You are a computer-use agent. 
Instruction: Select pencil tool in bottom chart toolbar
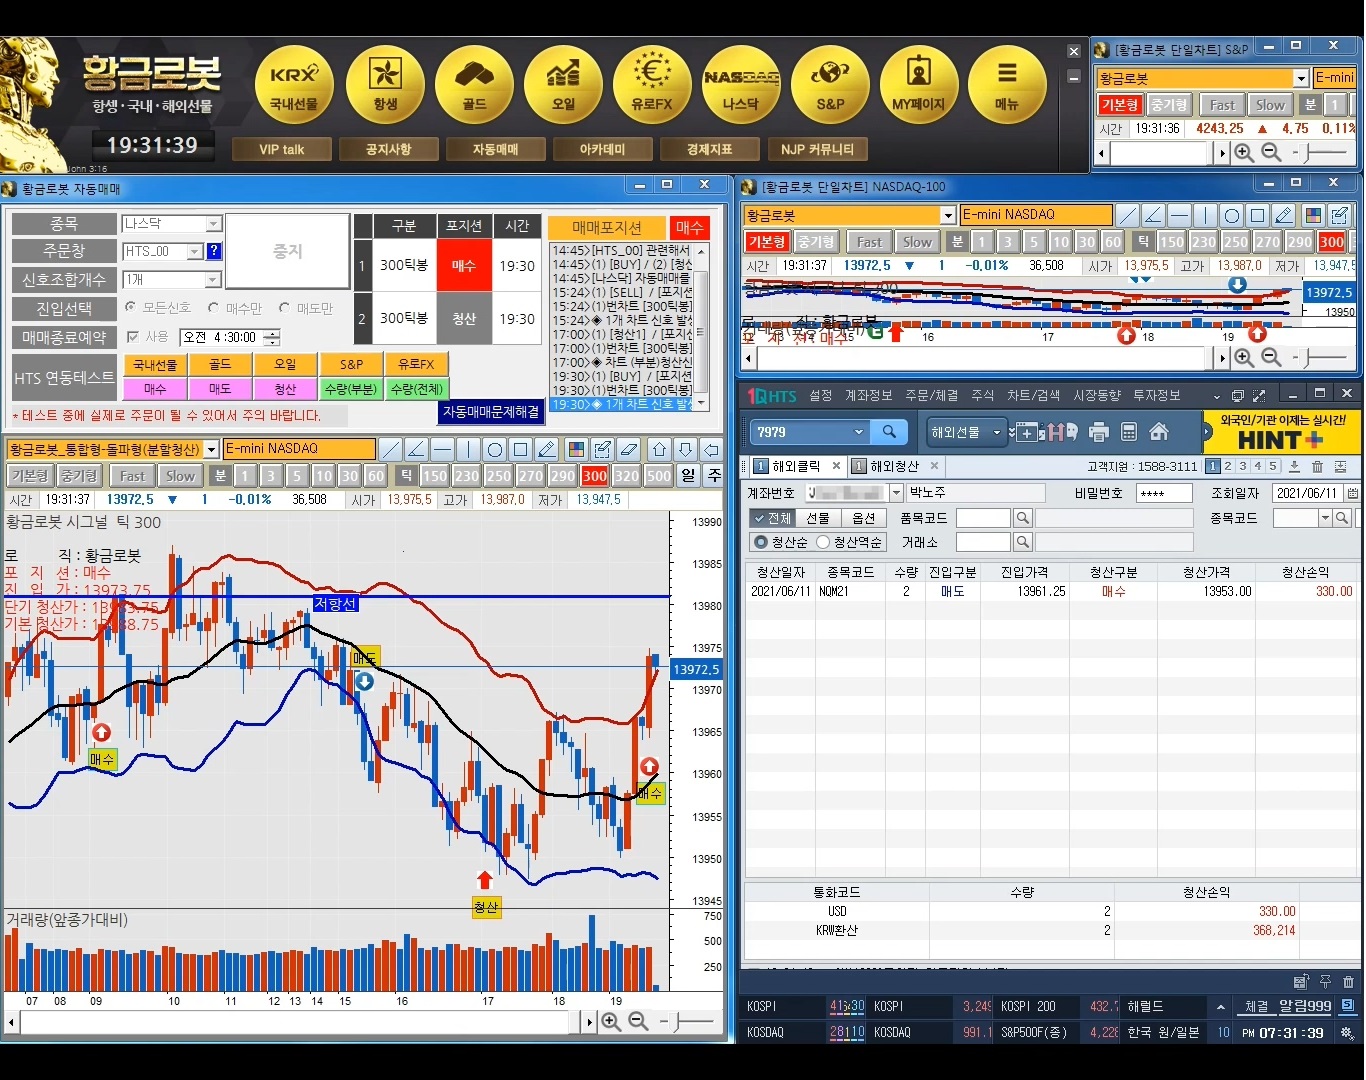(546, 449)
